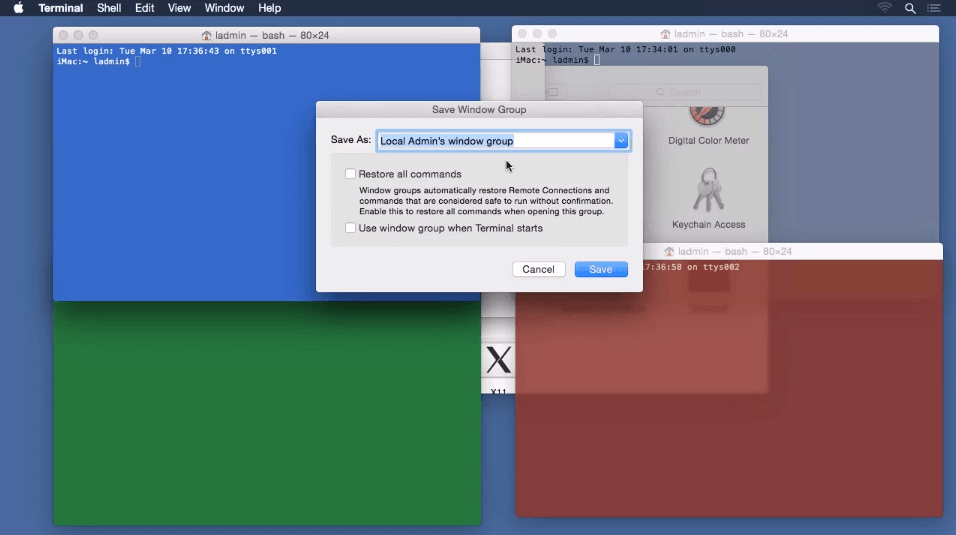Click the X11 app icon
This screenshot has width=956, height=535.
[x=498, y=360]
